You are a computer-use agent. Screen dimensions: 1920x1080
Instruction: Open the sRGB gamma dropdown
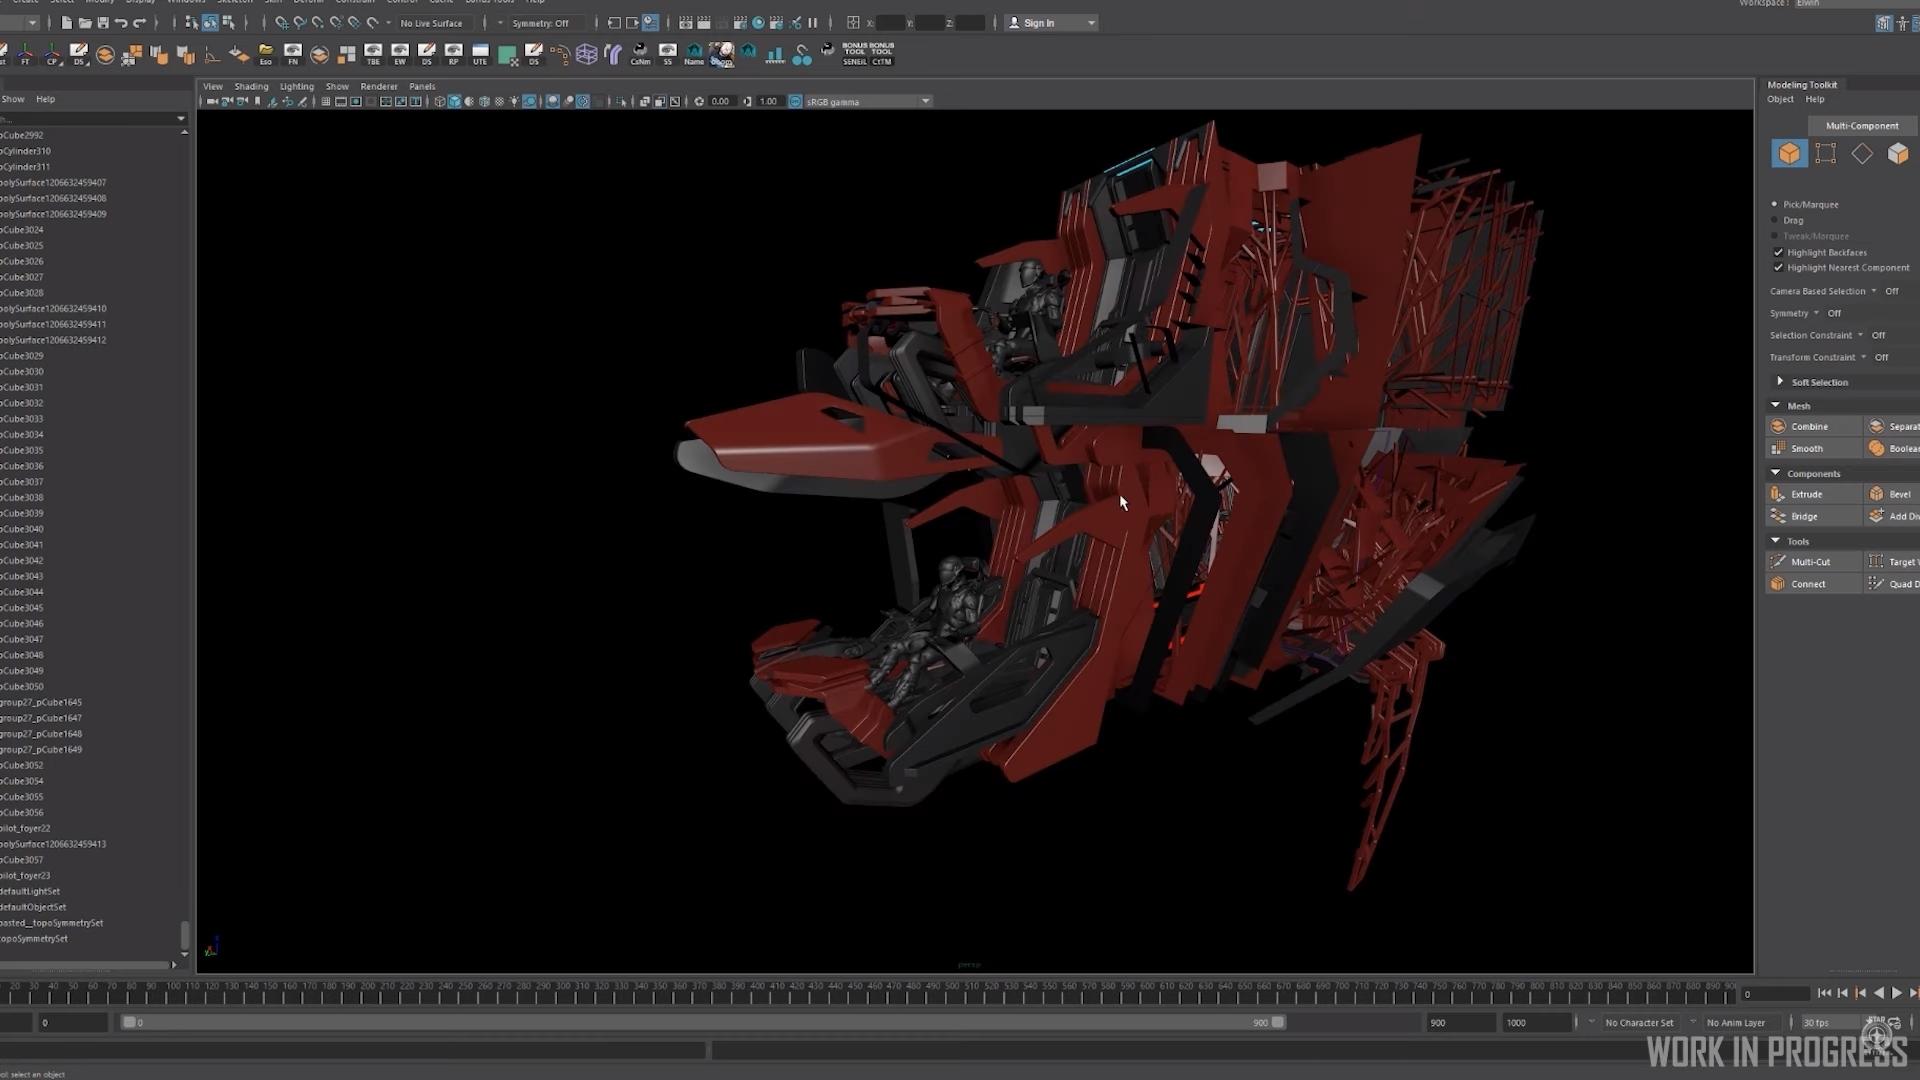pos(925,101)
